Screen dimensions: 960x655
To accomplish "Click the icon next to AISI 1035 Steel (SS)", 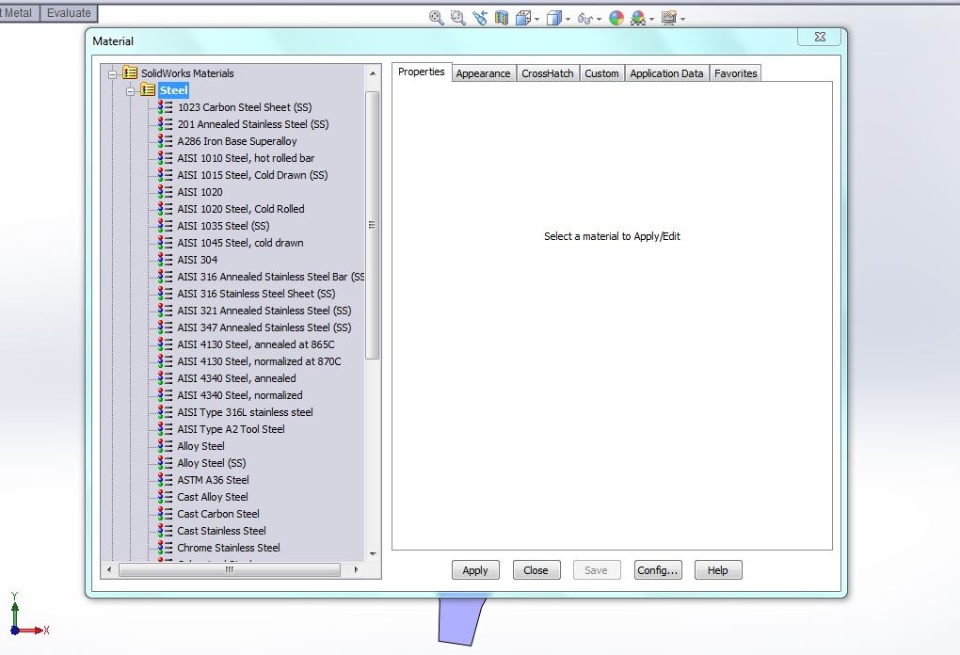I will tap(165, 226).
